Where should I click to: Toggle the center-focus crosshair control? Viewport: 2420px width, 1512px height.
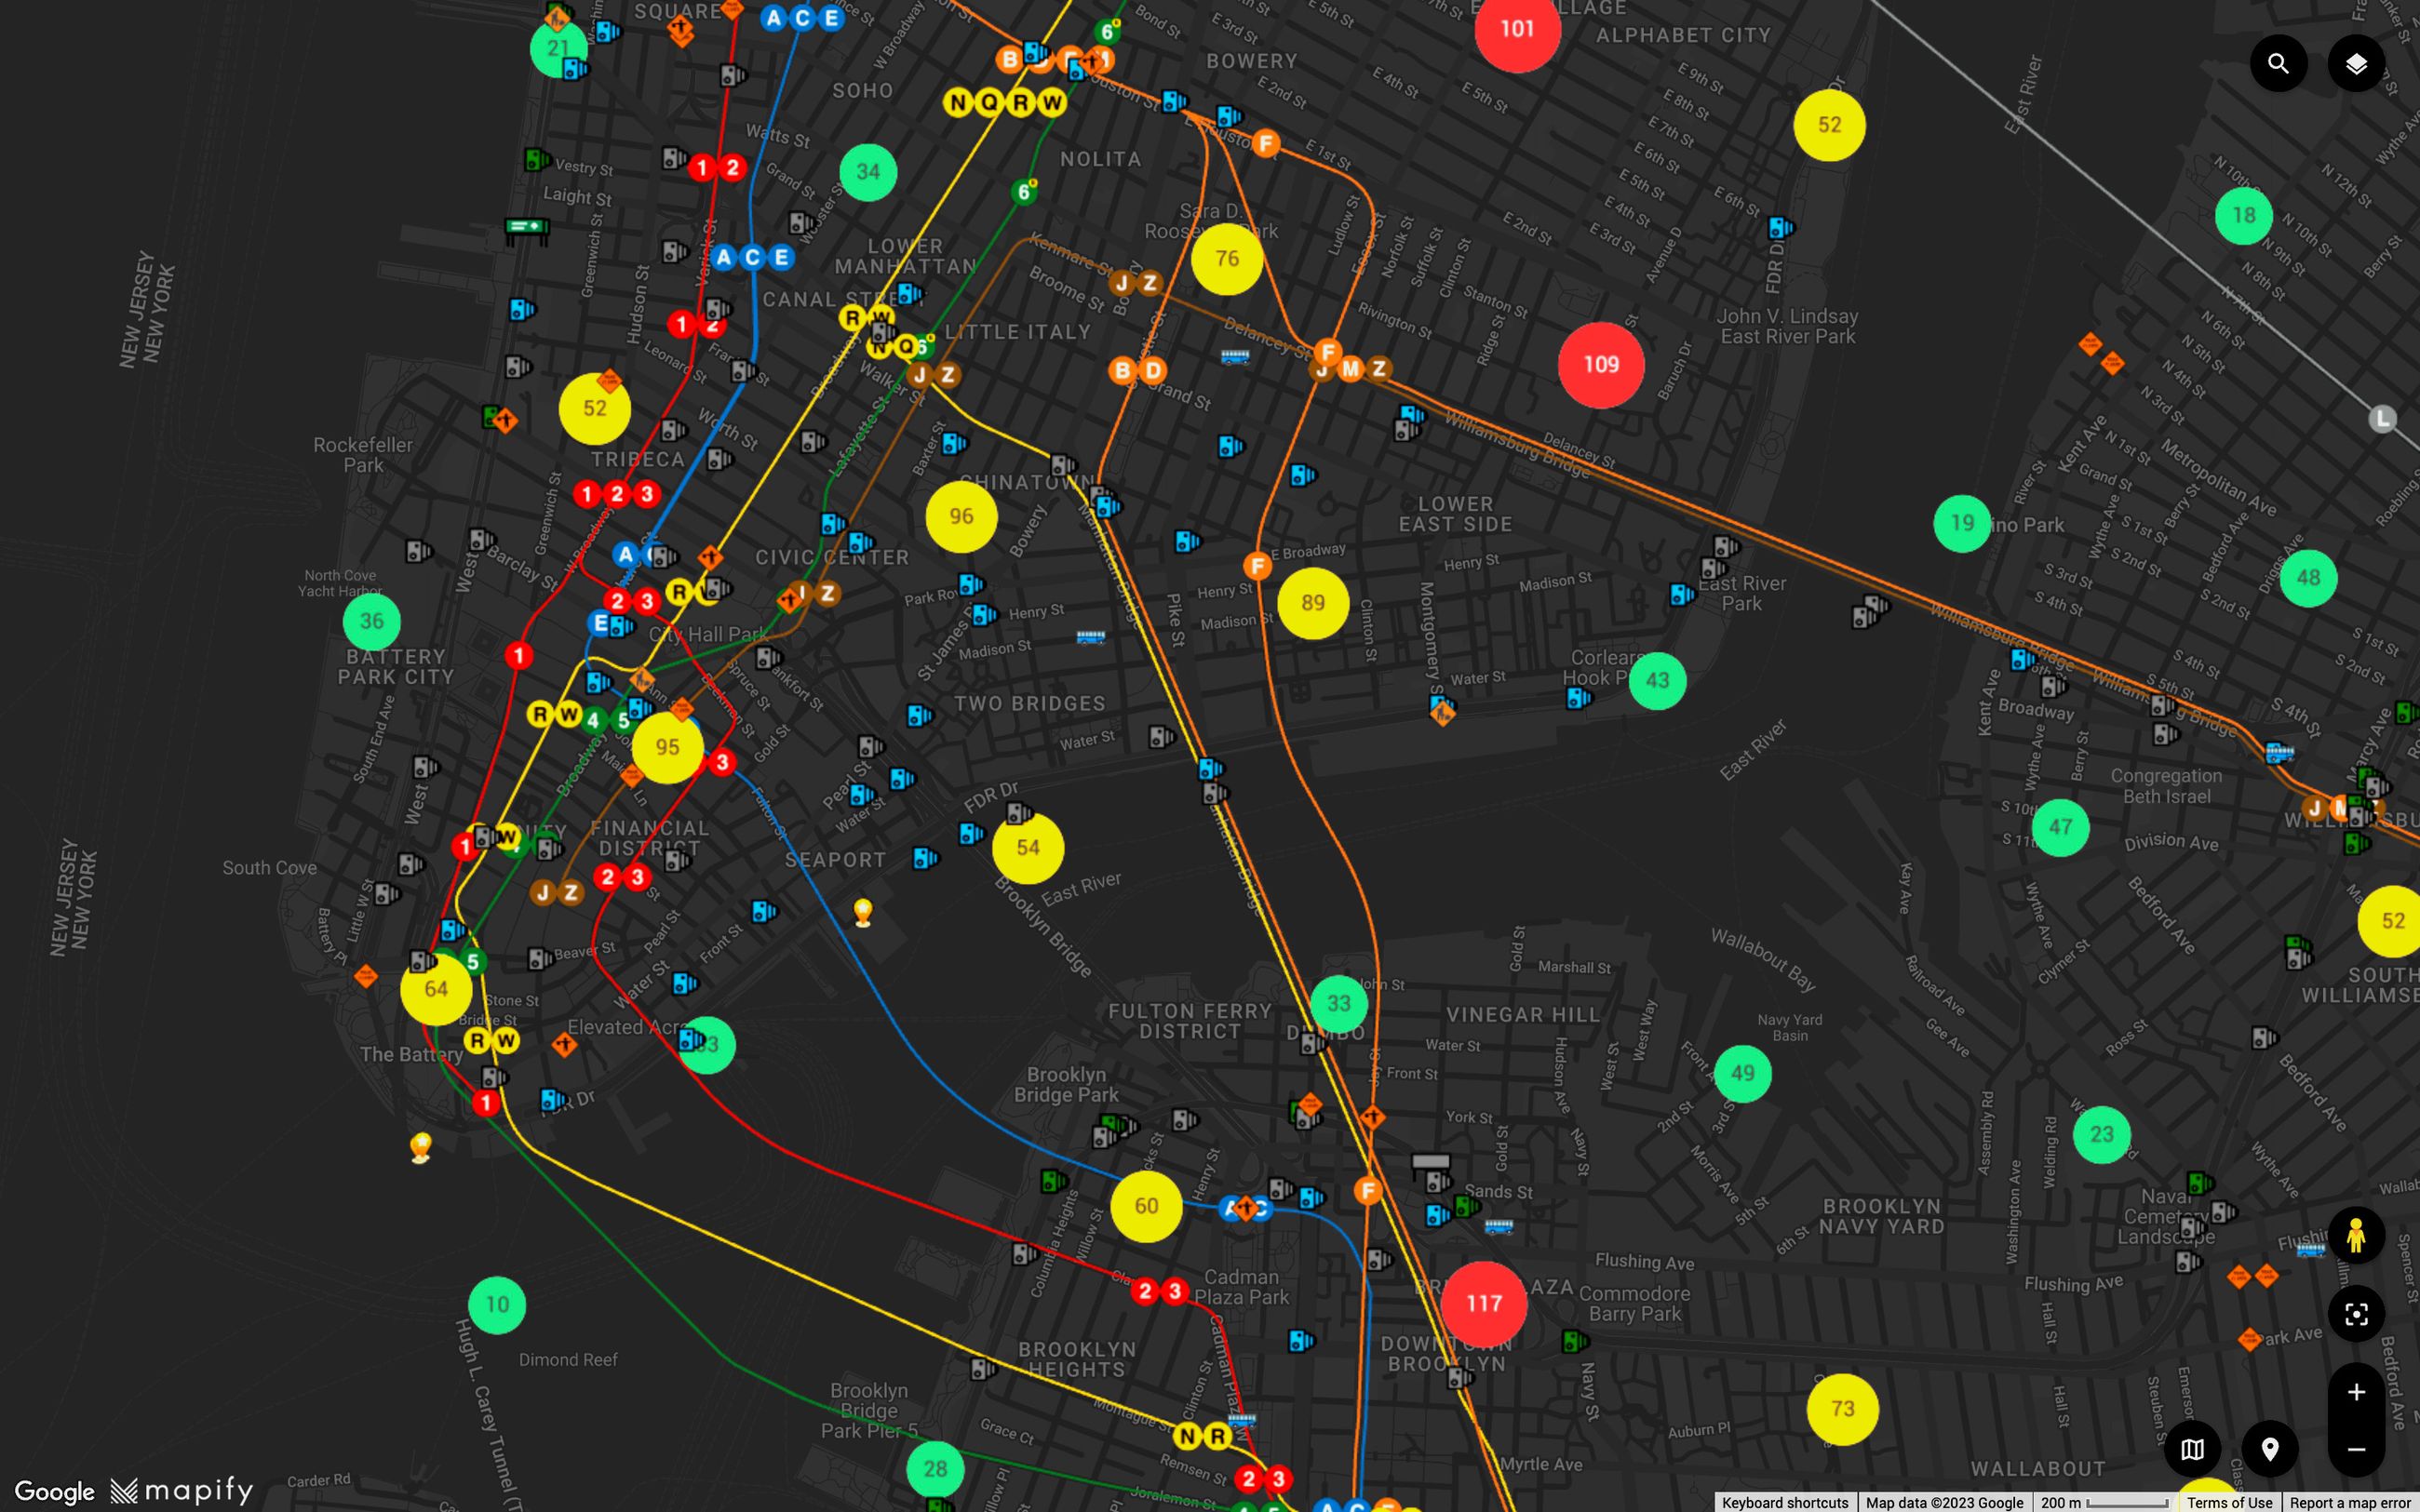(2358, 1314)
